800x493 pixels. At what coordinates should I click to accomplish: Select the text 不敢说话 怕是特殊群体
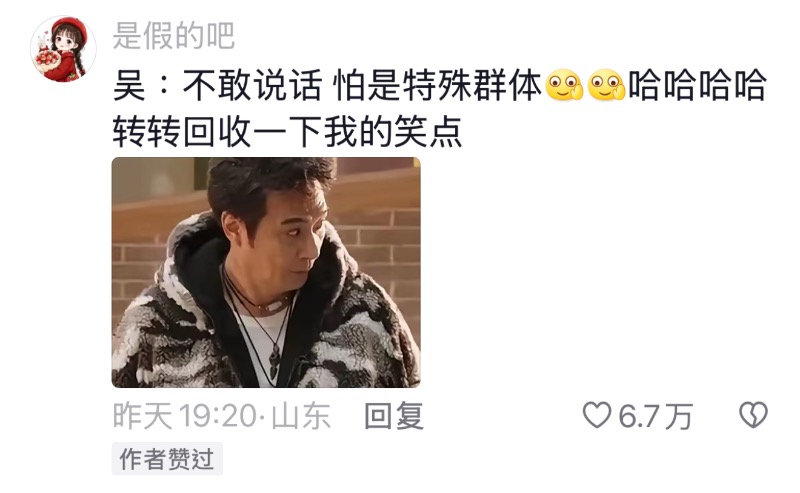(362, 85)
